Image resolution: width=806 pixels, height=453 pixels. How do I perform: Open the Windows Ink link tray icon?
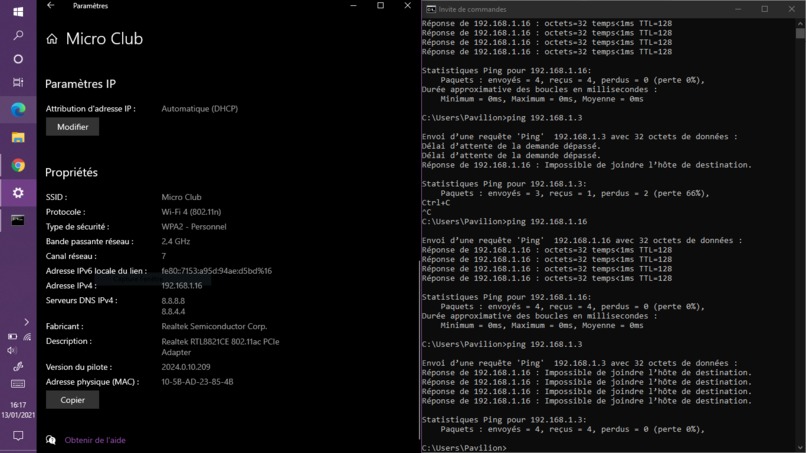click(x=18, y=367)
